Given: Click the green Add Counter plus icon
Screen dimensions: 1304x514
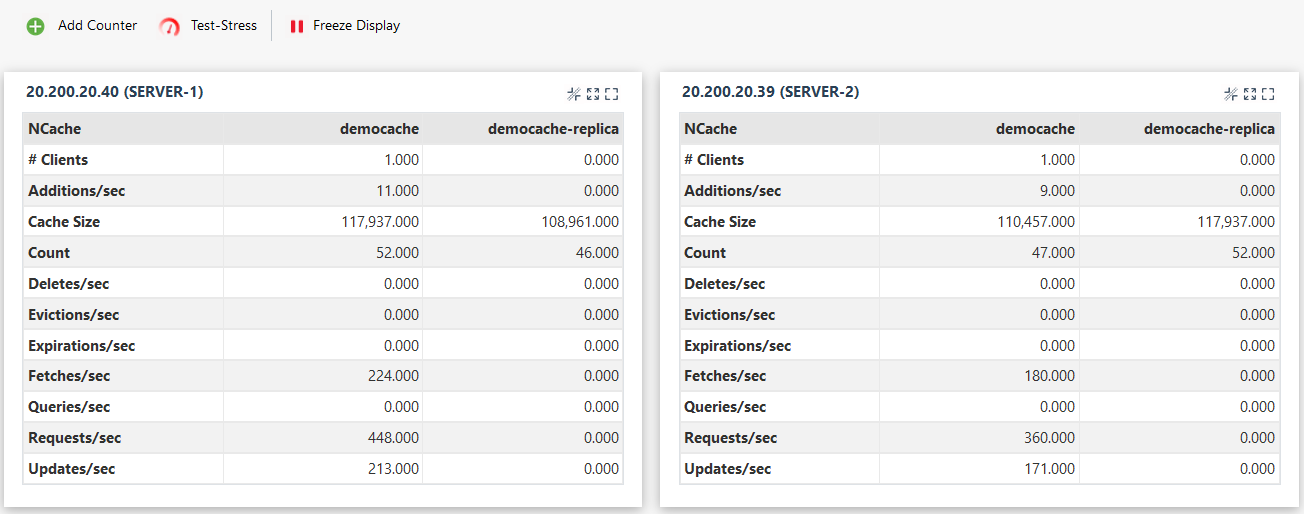Looking at the screenshot, I should click(35, 26).
